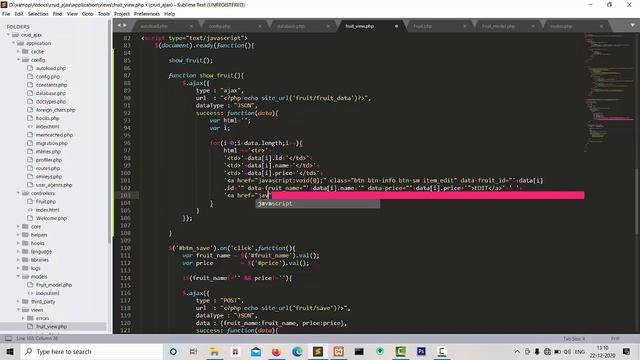640x360 pixels.
Task: Open network settings tray icon
Action: coord(547,351)
